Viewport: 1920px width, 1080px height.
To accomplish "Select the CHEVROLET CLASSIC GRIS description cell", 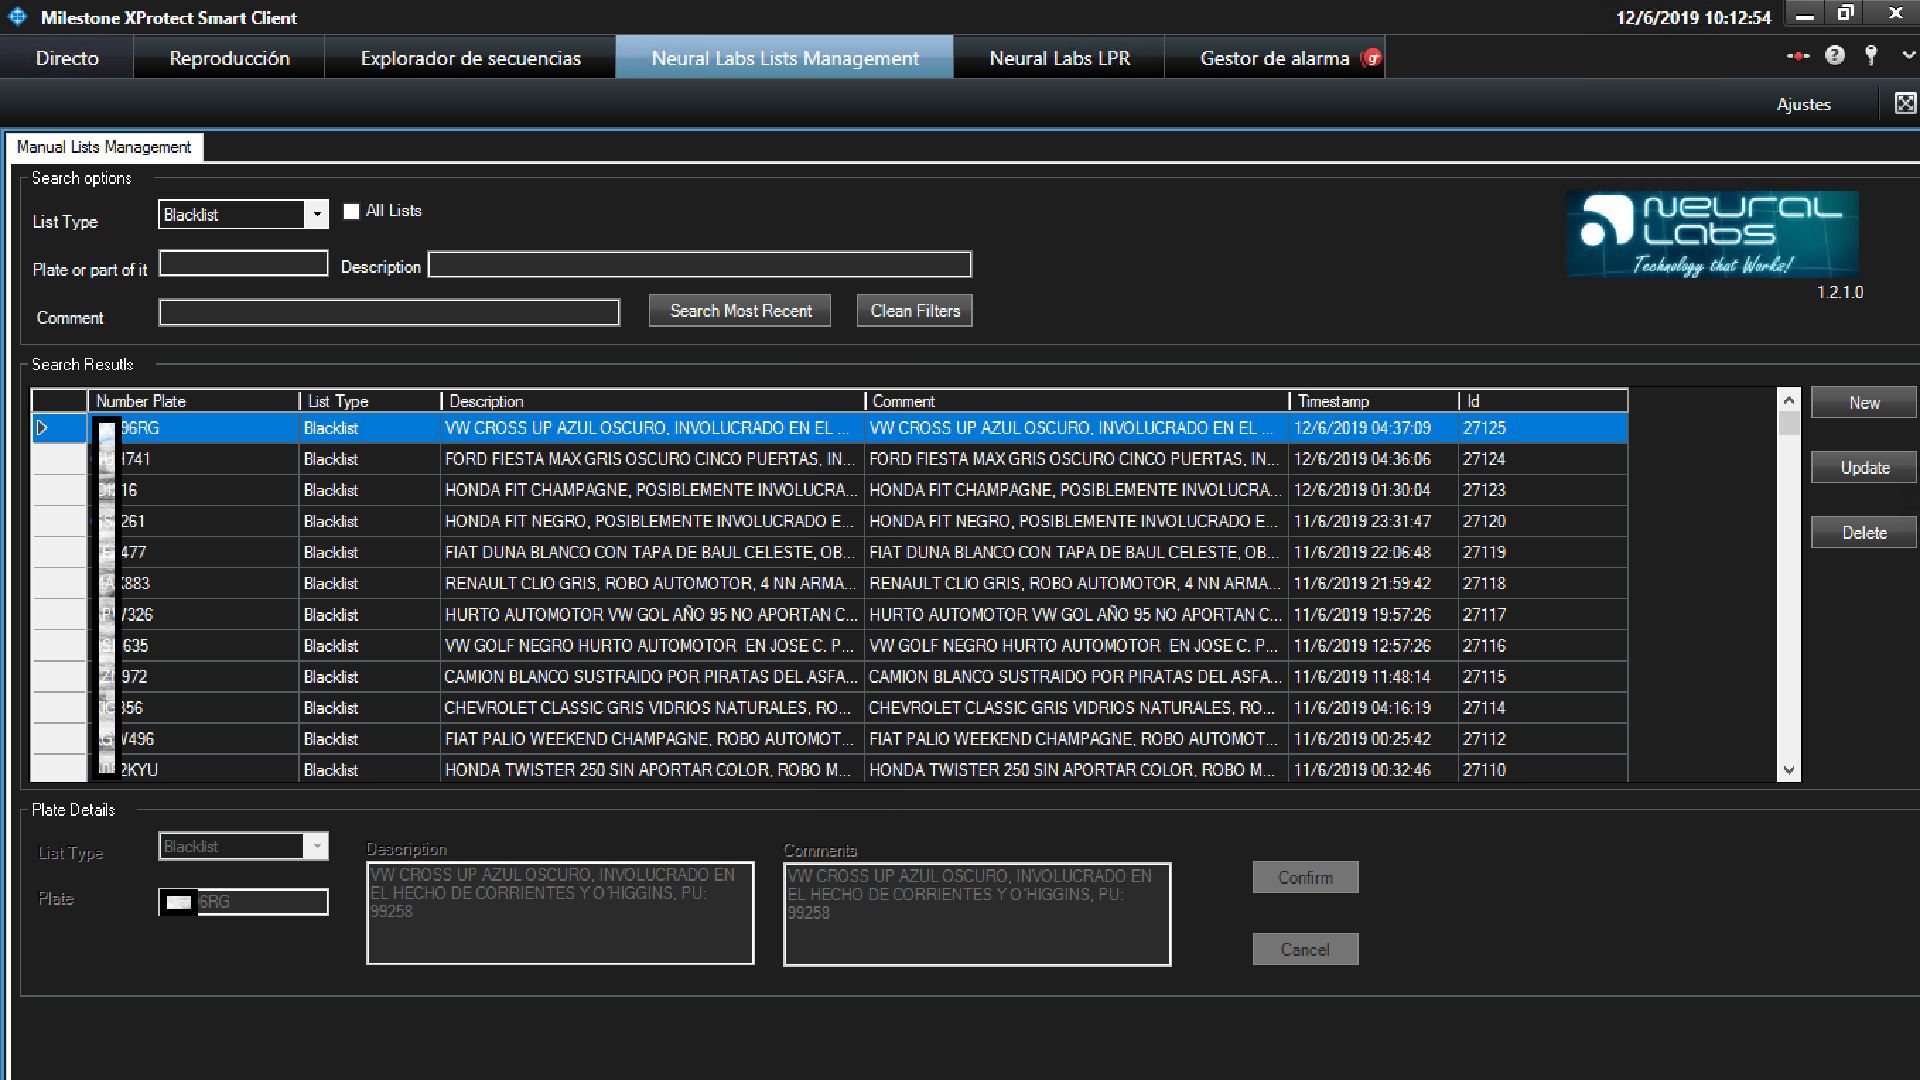I will pyautogui.click(x=652, y=707).
